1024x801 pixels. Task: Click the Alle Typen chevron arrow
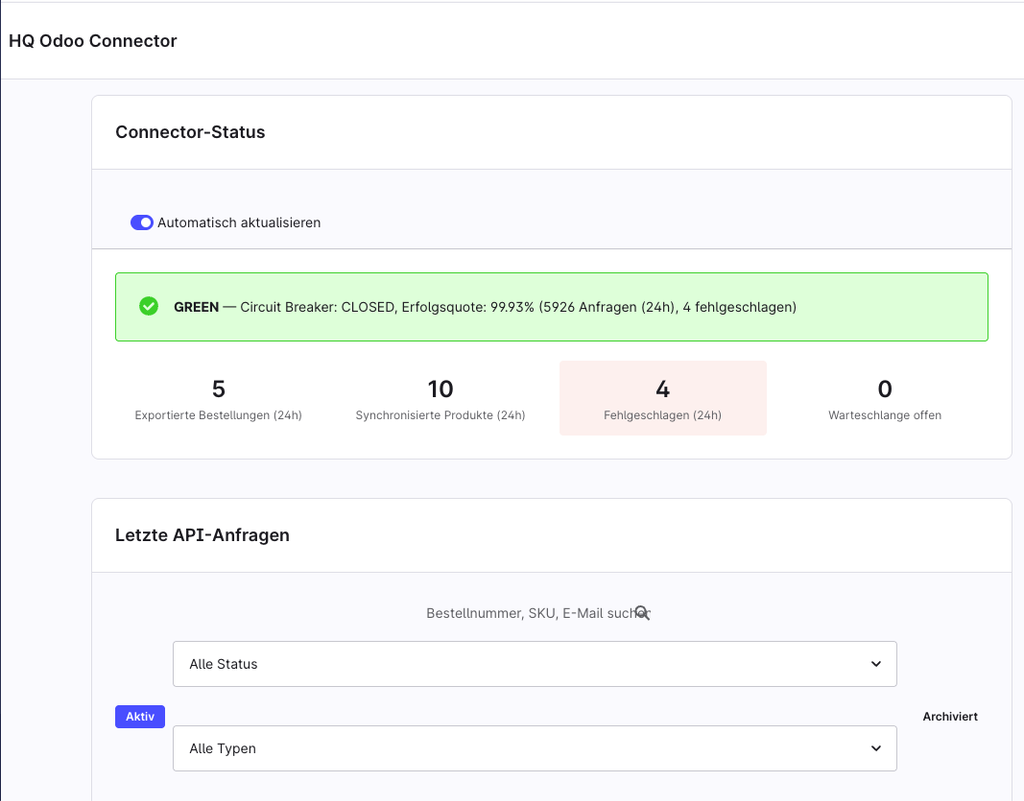(876, 748)
